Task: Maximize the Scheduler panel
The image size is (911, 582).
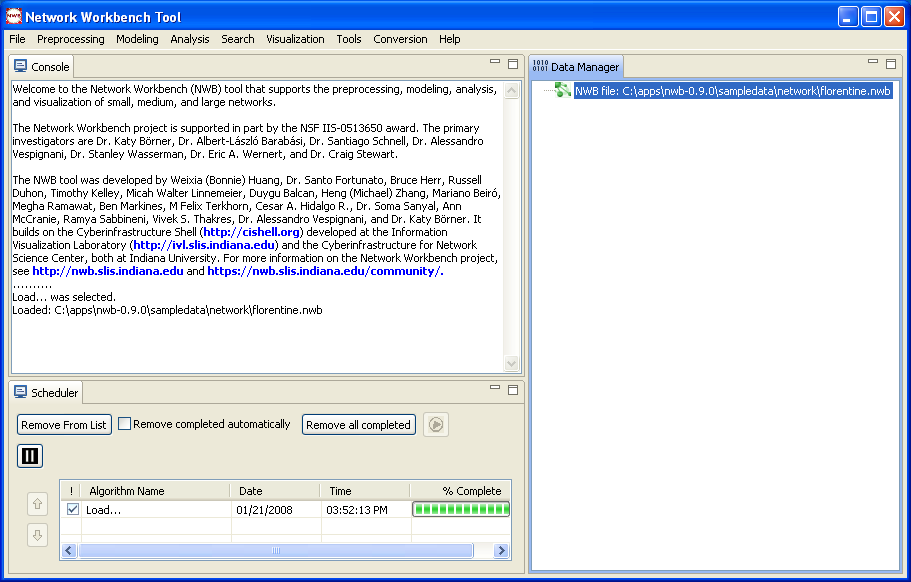Action: [x=512, y=390]
